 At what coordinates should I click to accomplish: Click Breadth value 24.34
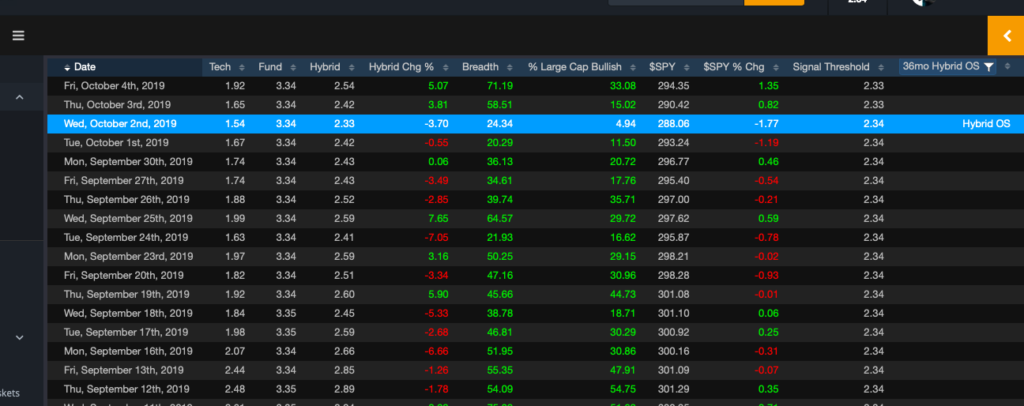coord(500,123)
